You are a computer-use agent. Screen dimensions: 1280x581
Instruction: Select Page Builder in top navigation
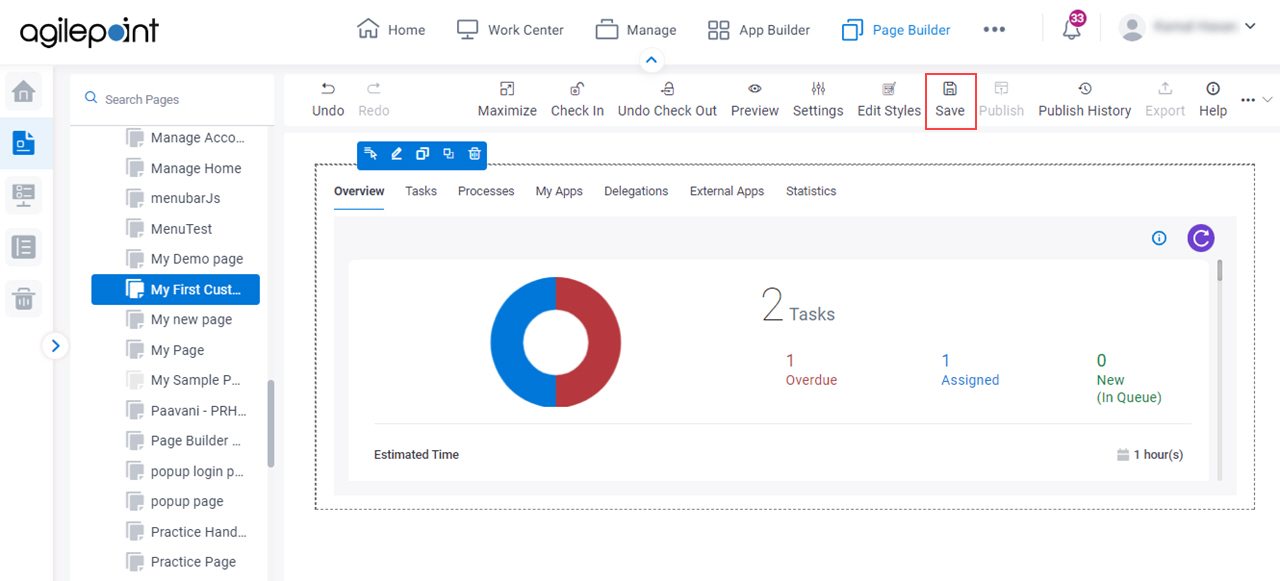[896, 30]
